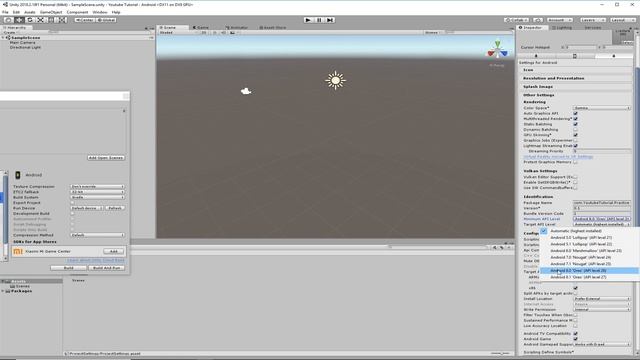This screenshot has height=360, width=640.
Task: Switch to the Lighting tab
Action: point(562,27)
